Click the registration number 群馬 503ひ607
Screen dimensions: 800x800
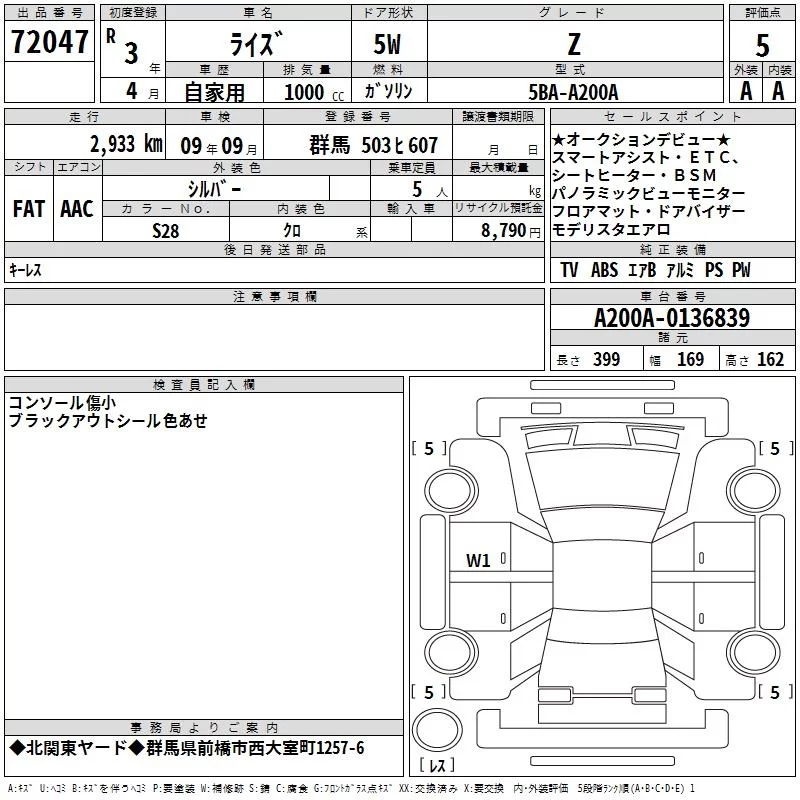coord(374,144)
